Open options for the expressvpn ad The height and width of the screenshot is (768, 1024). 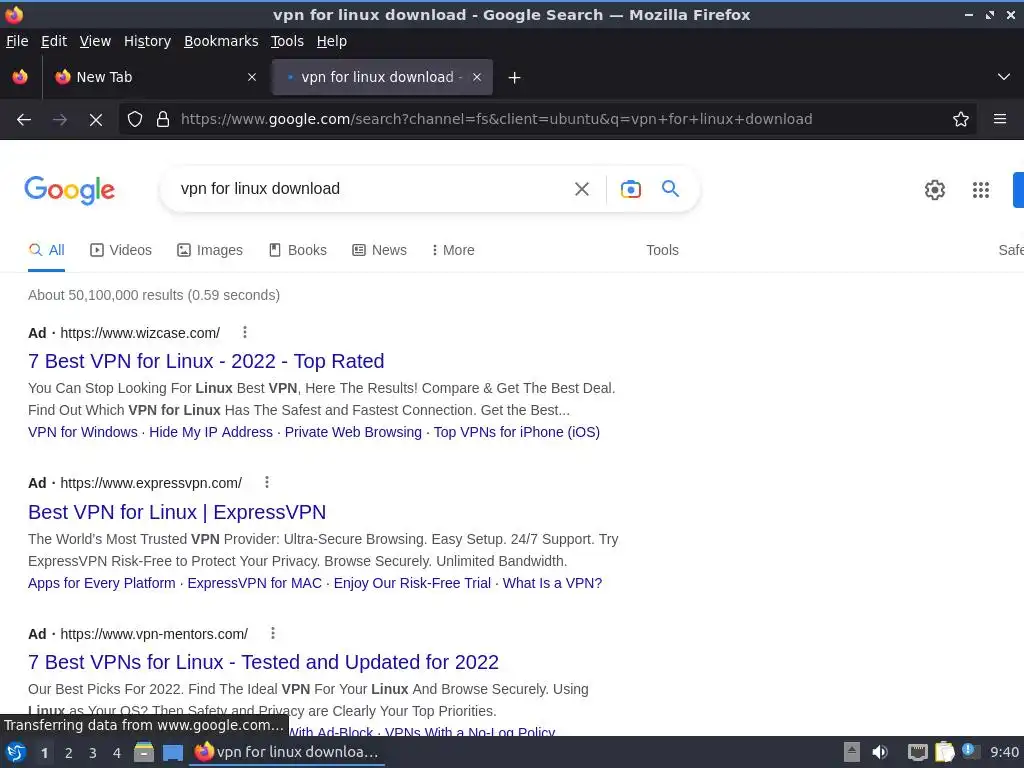266,483
